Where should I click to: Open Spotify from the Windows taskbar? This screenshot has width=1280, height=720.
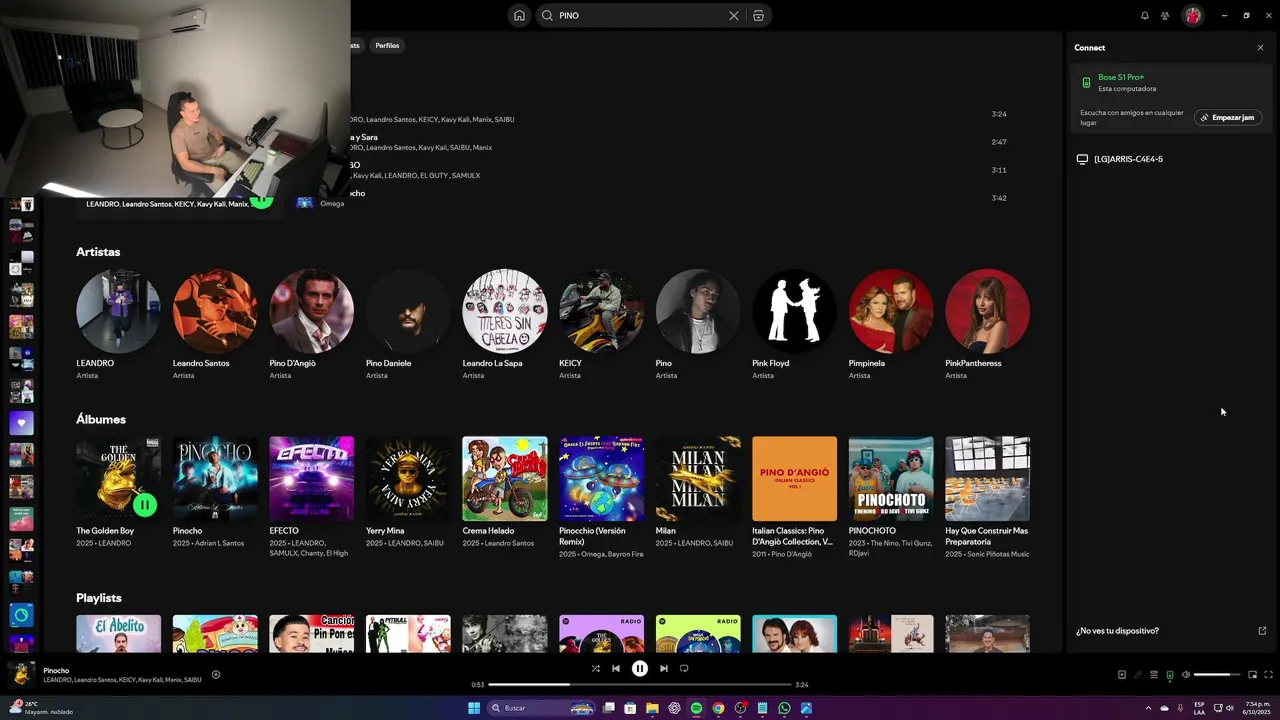point(696,708)
